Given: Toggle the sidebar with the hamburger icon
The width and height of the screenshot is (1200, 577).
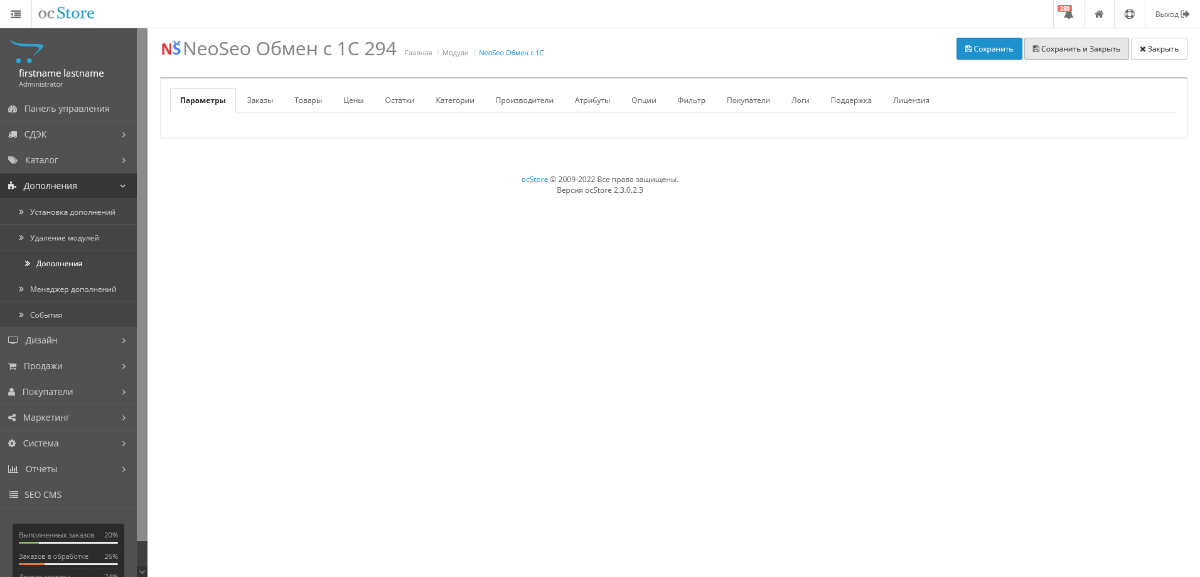Looking at the screenshot, I should tap(15, 14).
